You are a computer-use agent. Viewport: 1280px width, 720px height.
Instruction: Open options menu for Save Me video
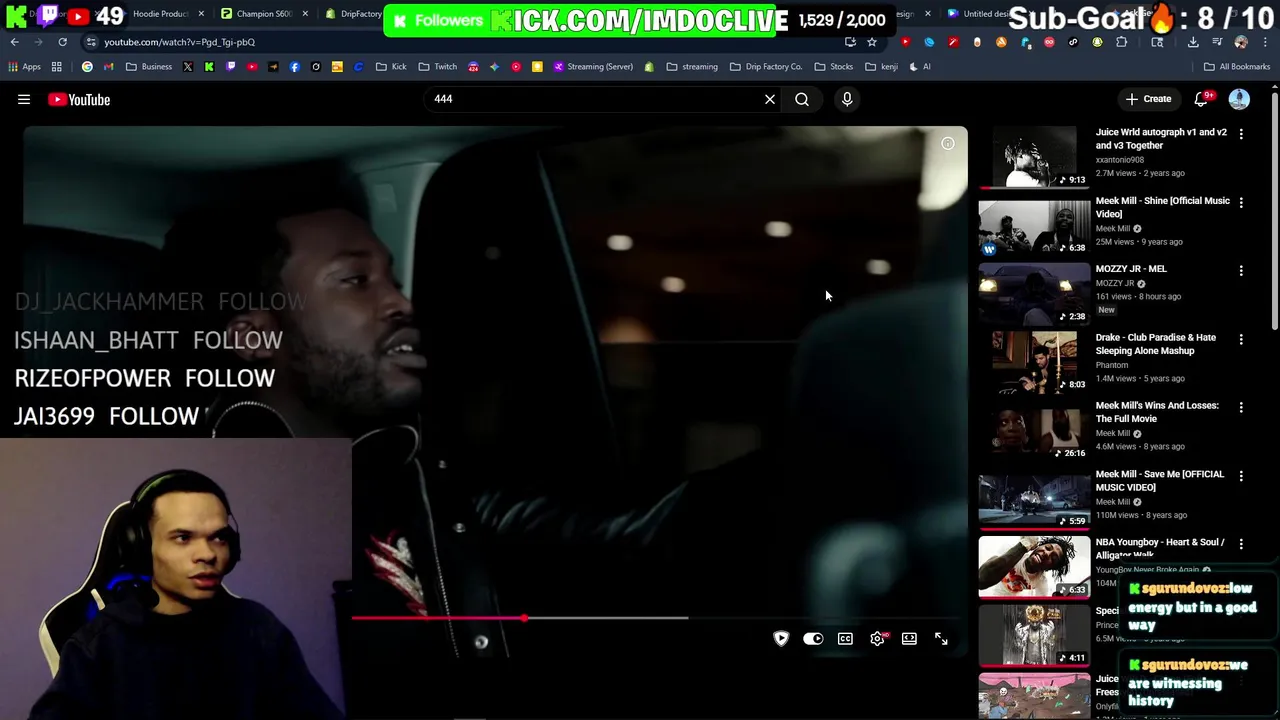pyautogui.click(x=1241, y=476)
